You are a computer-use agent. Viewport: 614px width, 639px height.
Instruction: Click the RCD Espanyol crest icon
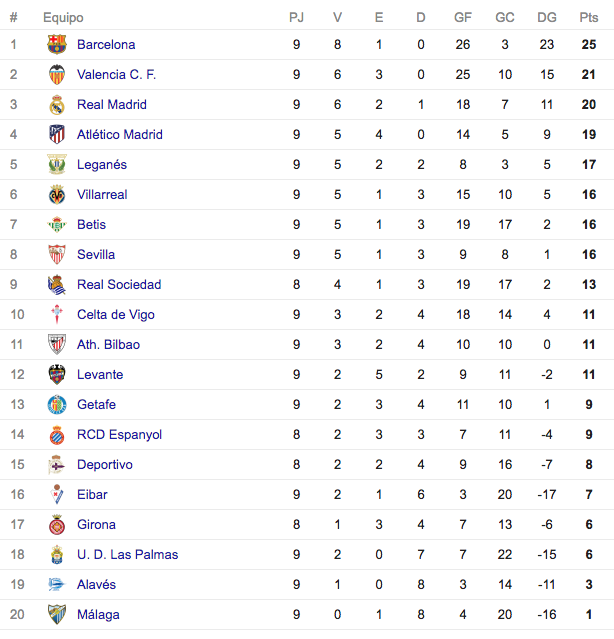57,434
